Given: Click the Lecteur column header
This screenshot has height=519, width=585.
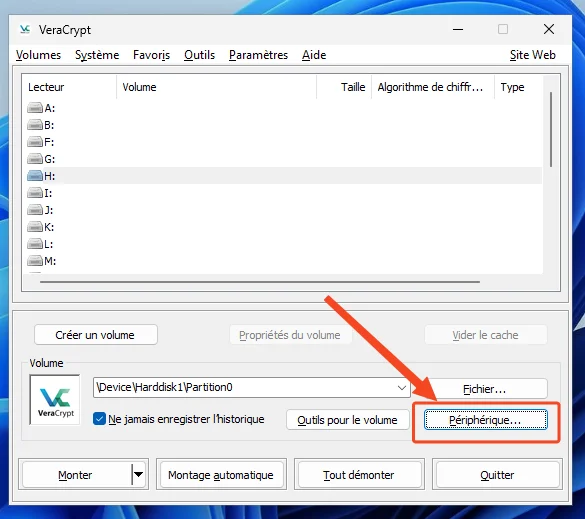Looking at the screenshot, I should 69,87.
